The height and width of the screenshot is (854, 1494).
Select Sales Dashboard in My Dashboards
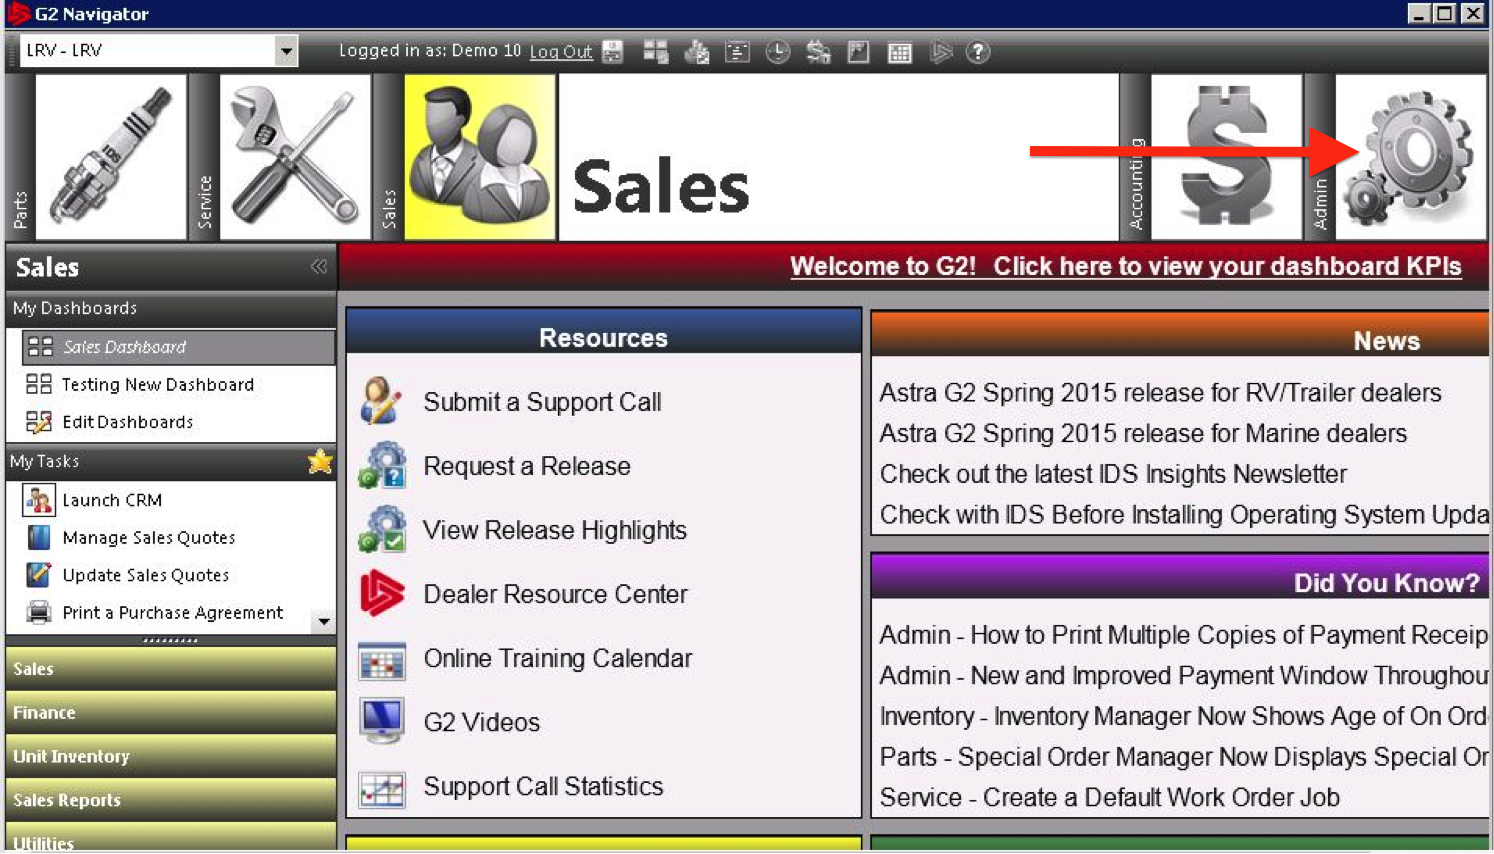click(124, 347)
